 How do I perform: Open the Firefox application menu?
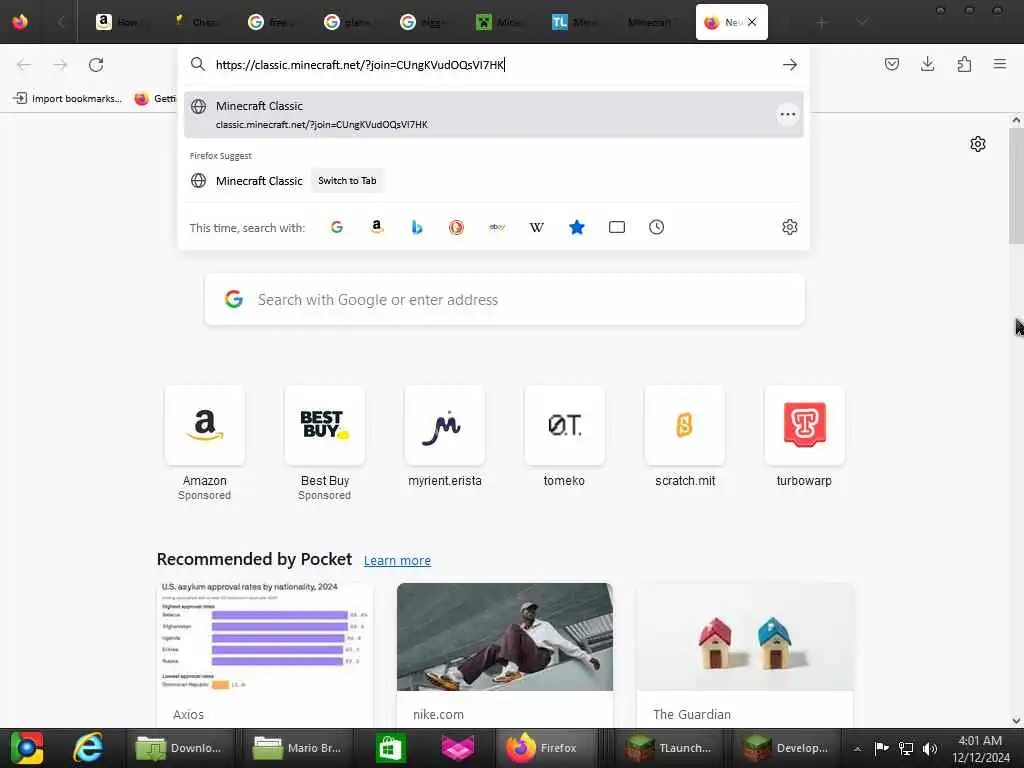coord(999,64)
